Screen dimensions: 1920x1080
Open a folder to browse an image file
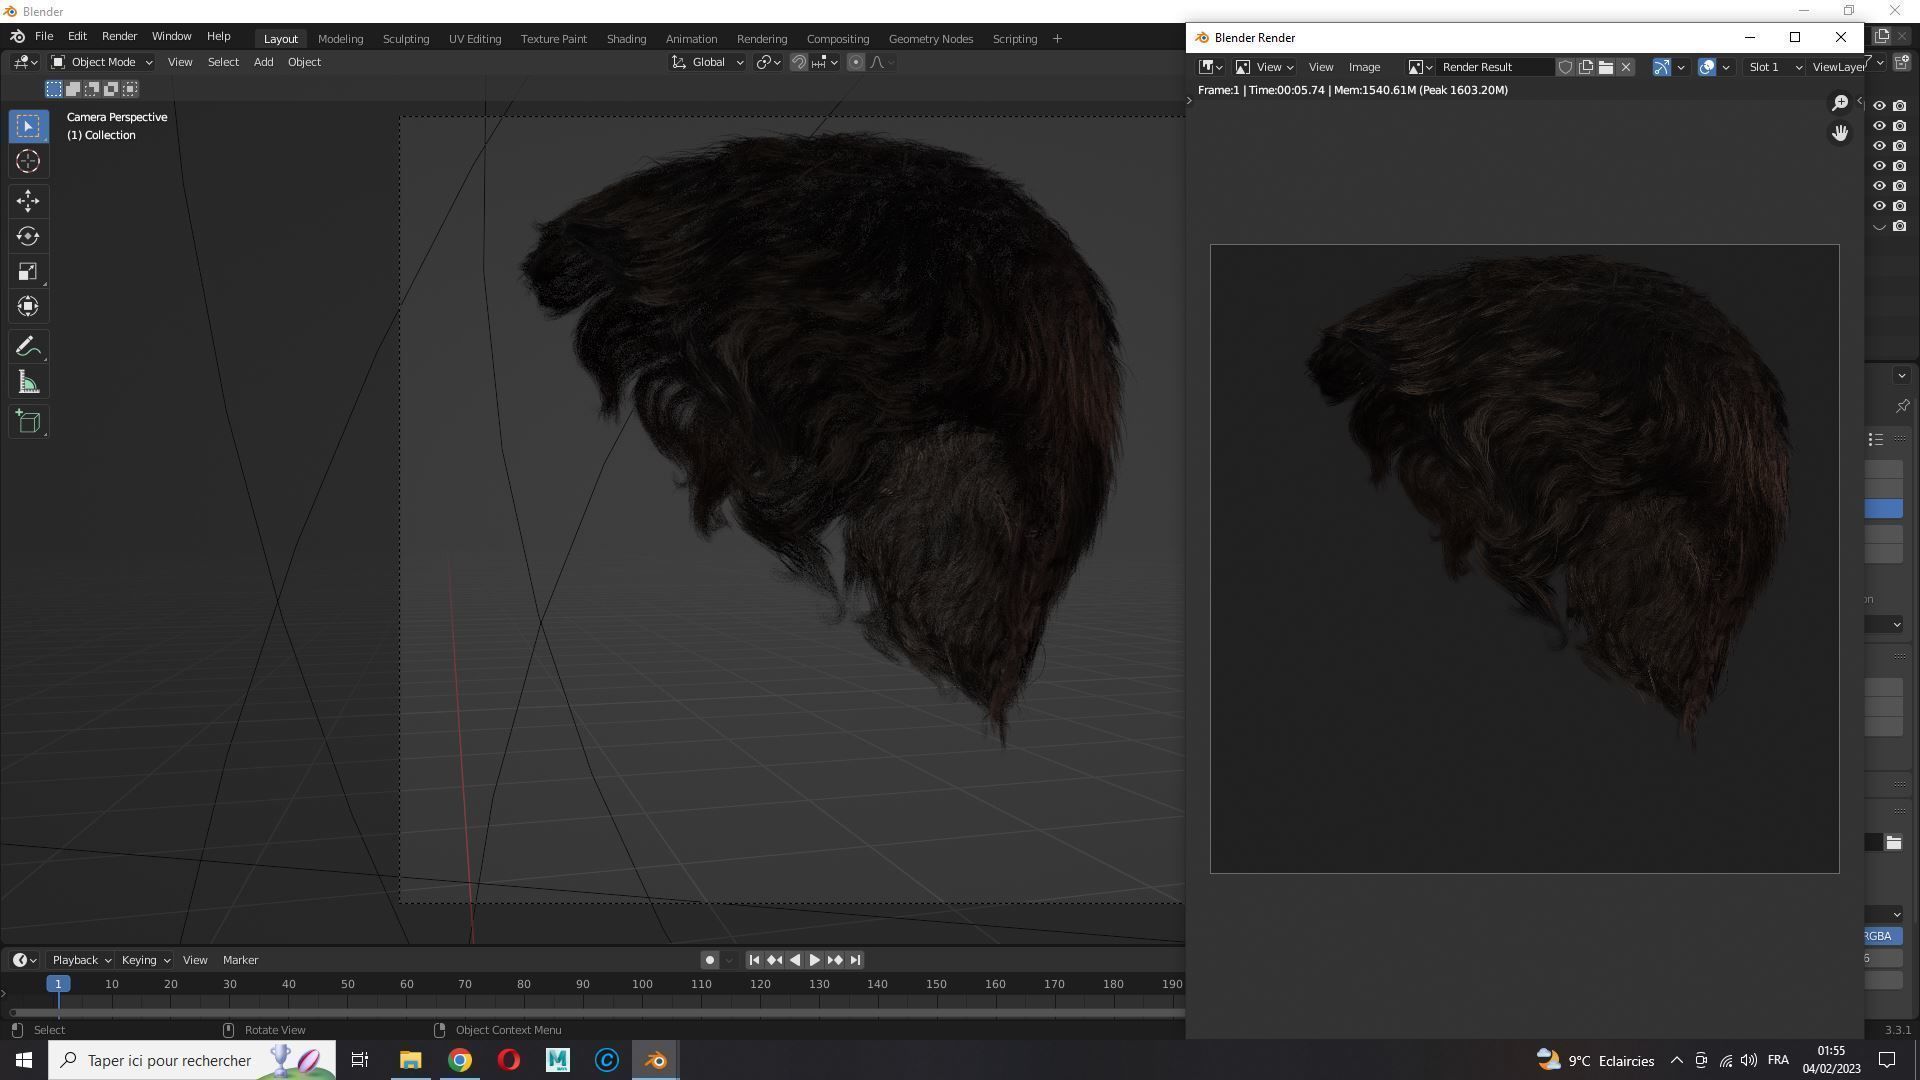(x=1606, y=67)
